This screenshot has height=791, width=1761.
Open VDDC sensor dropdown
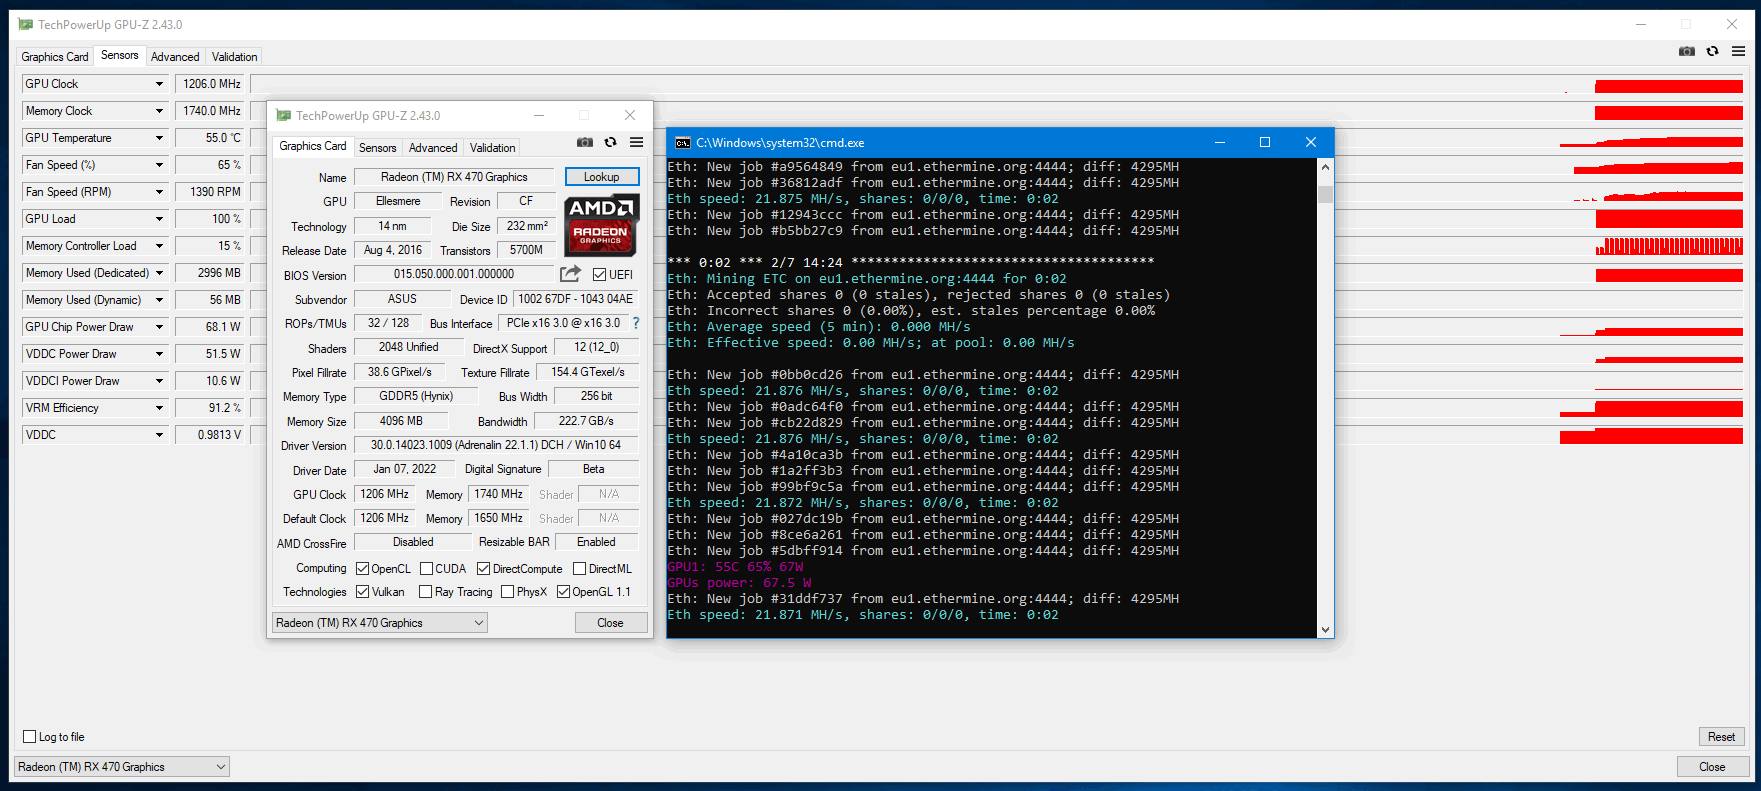(x=159, y=435)
